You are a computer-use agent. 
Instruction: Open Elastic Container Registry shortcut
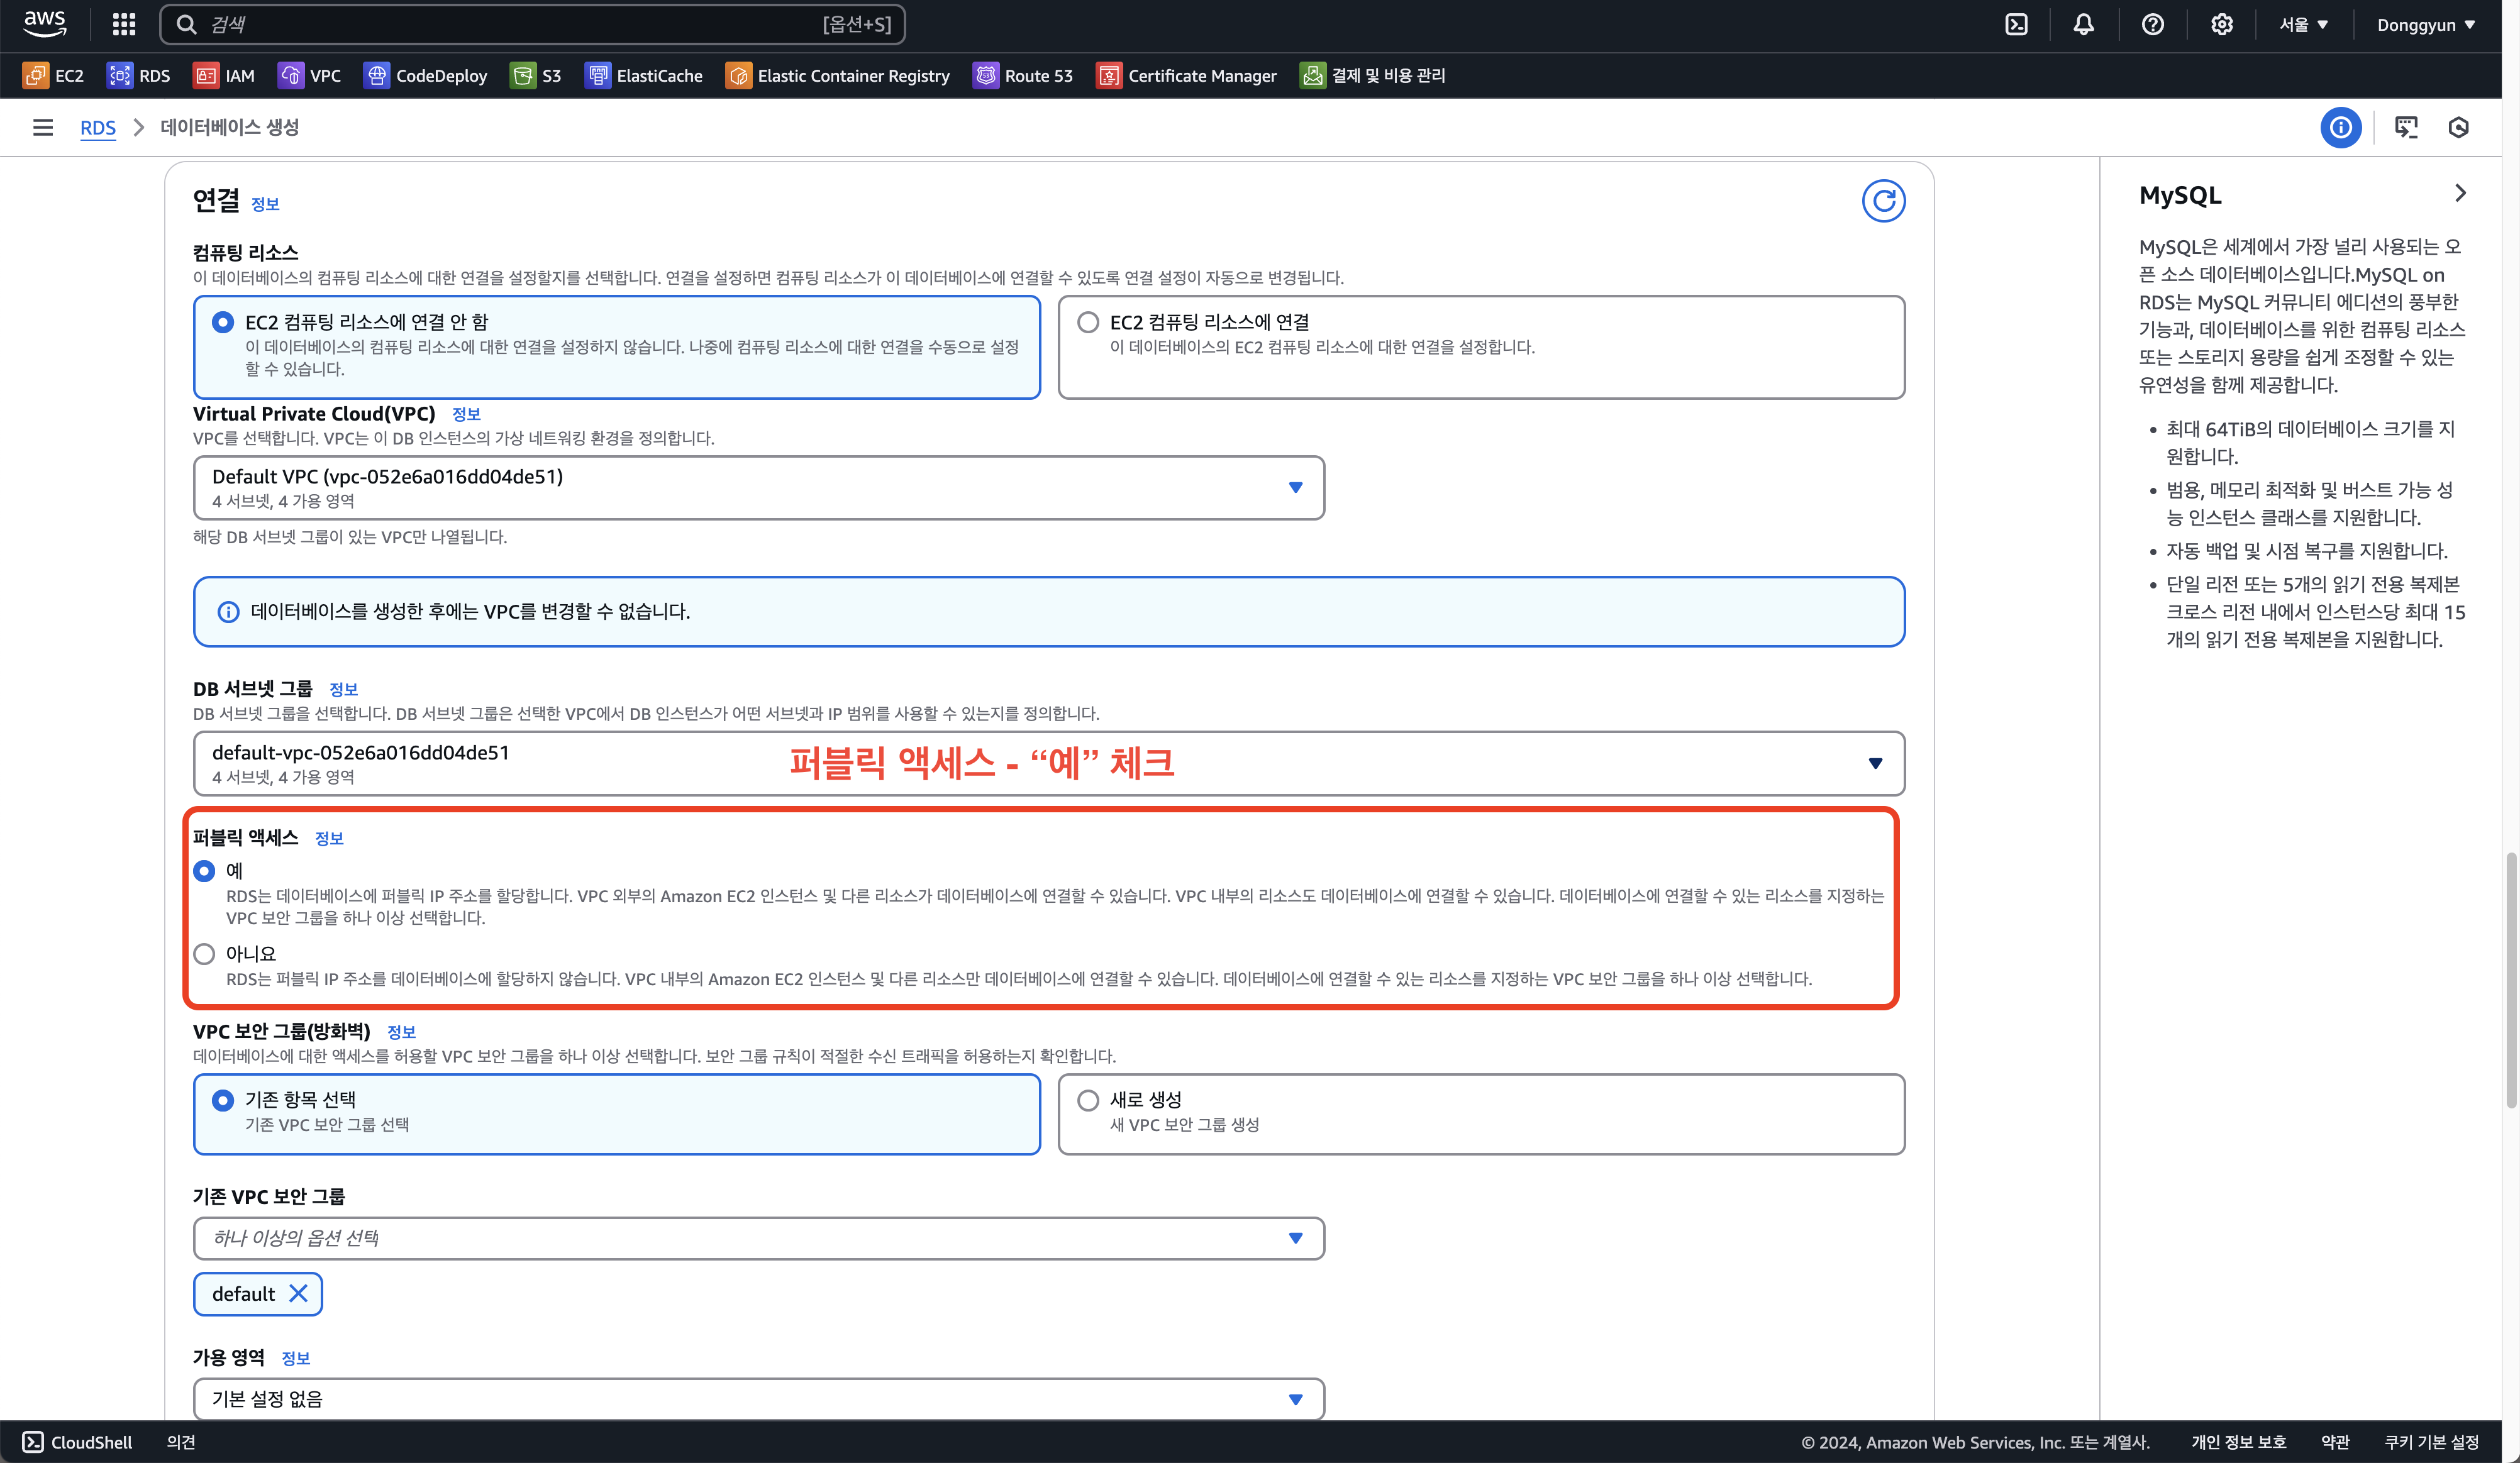[837, 75]
